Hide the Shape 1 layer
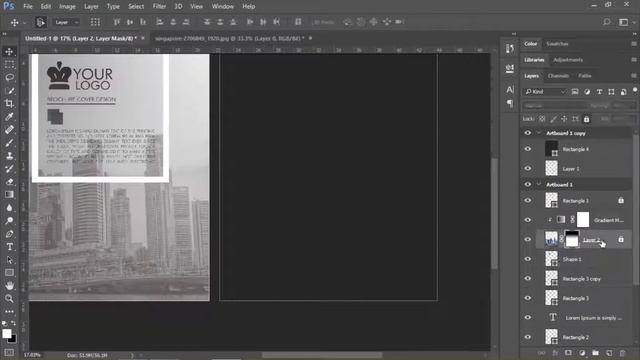The width and height of the screenshot is (640, 360). click(528, 259)
